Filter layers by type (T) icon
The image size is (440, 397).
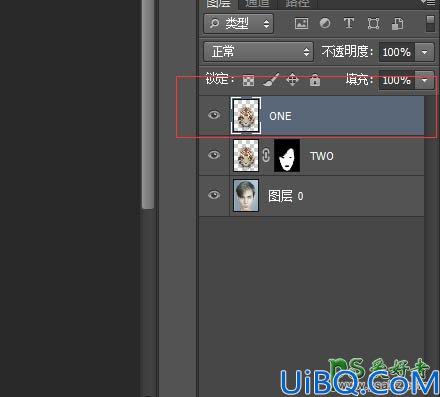[x=349, y=23]
